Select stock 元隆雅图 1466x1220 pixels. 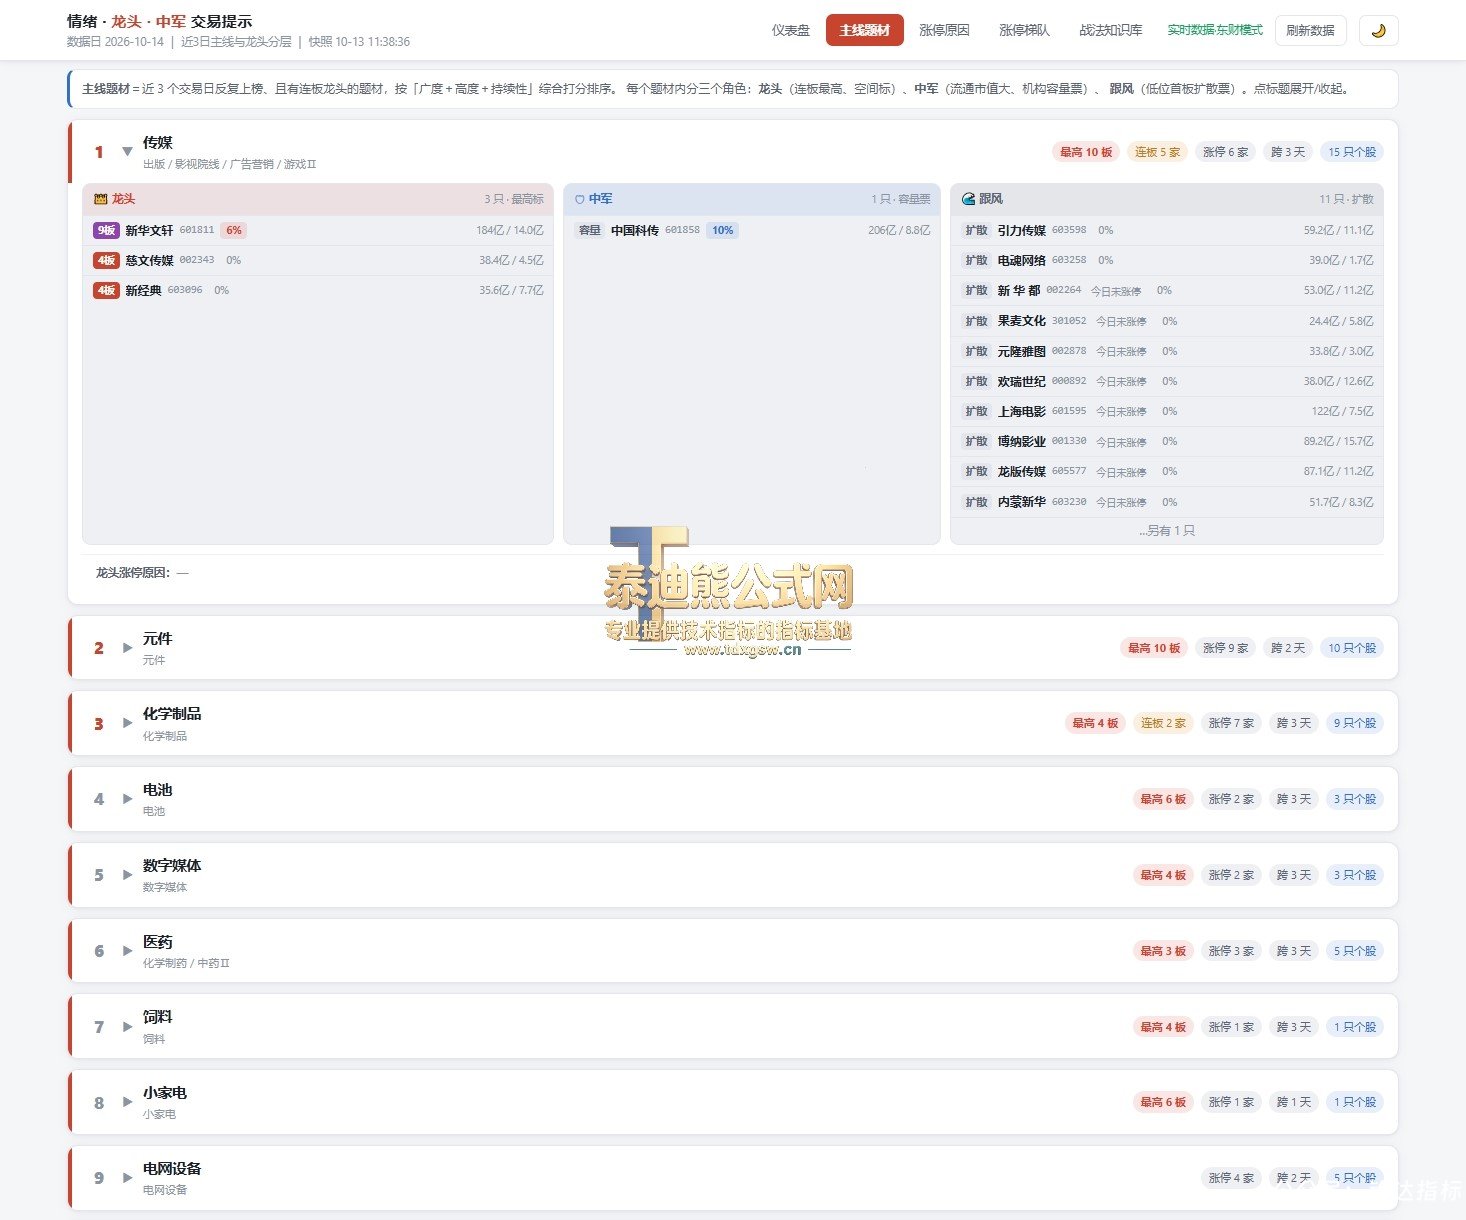[x=1021, y=351]
